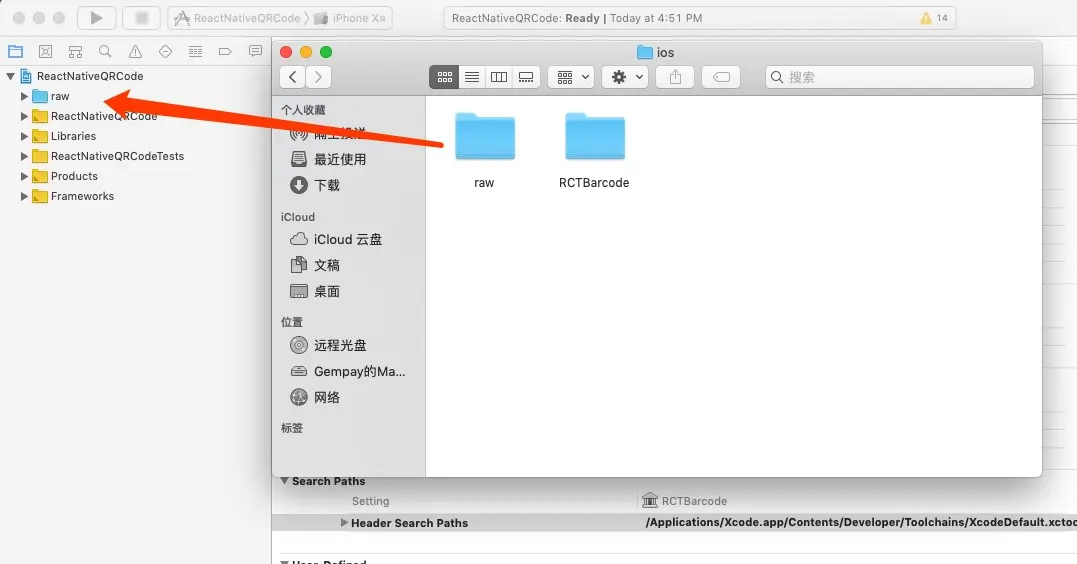Open the Debug navigator icon

click(196, 52)
